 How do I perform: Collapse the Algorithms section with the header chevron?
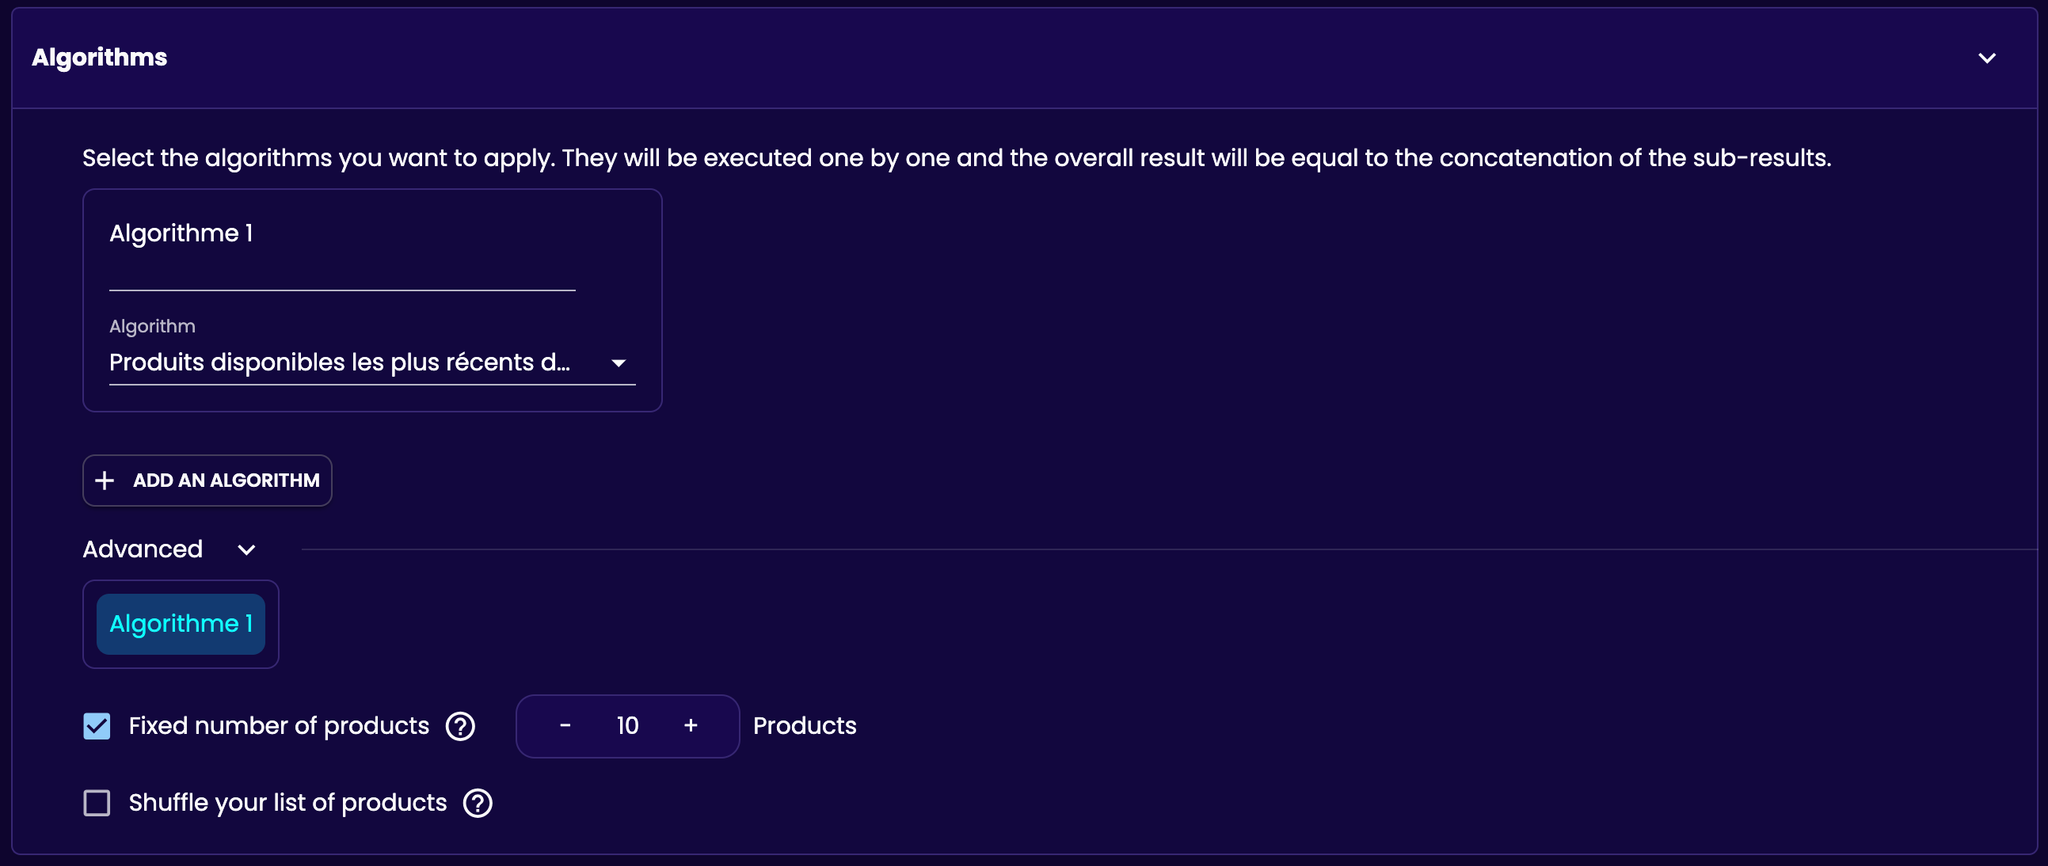(1987, 58)
